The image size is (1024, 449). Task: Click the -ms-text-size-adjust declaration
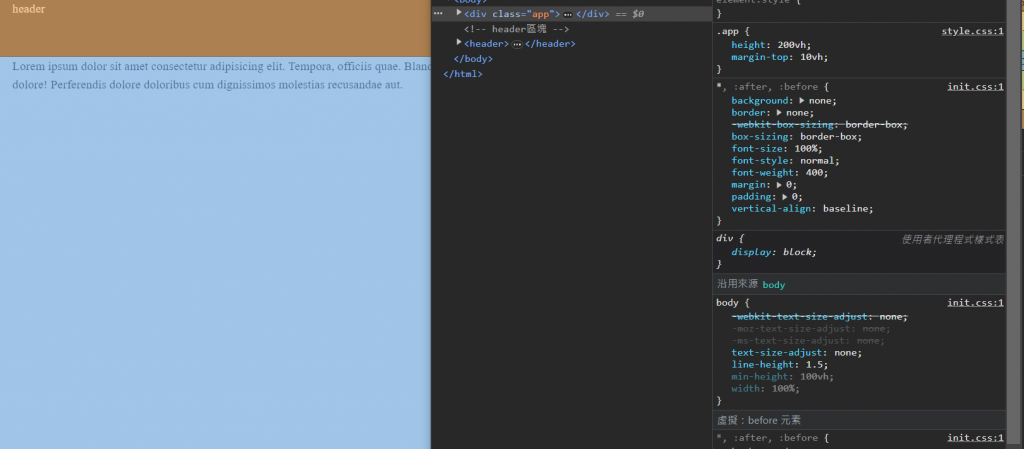(x=808, y=341)
